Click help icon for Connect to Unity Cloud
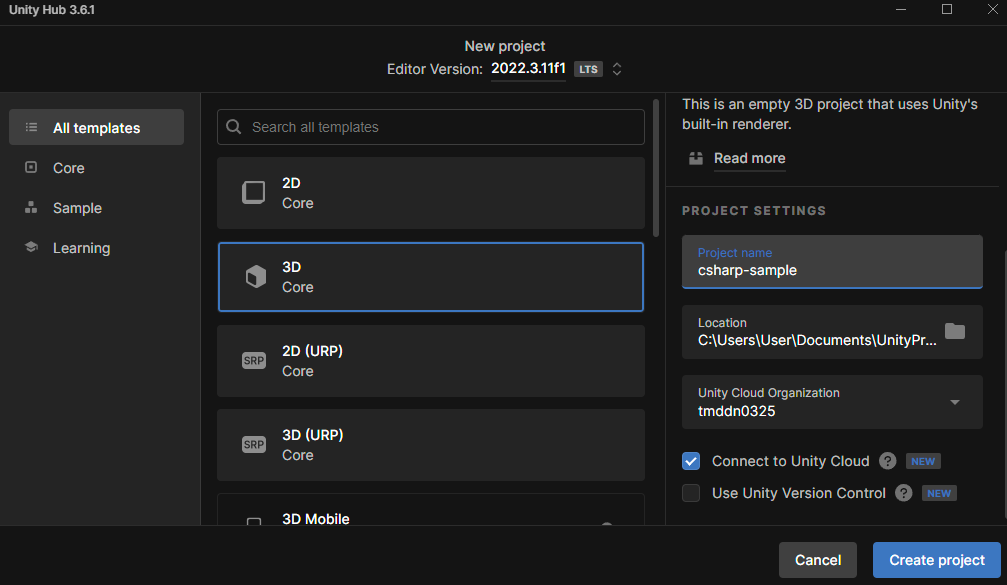1007x585 pixels. click(888, 461)
